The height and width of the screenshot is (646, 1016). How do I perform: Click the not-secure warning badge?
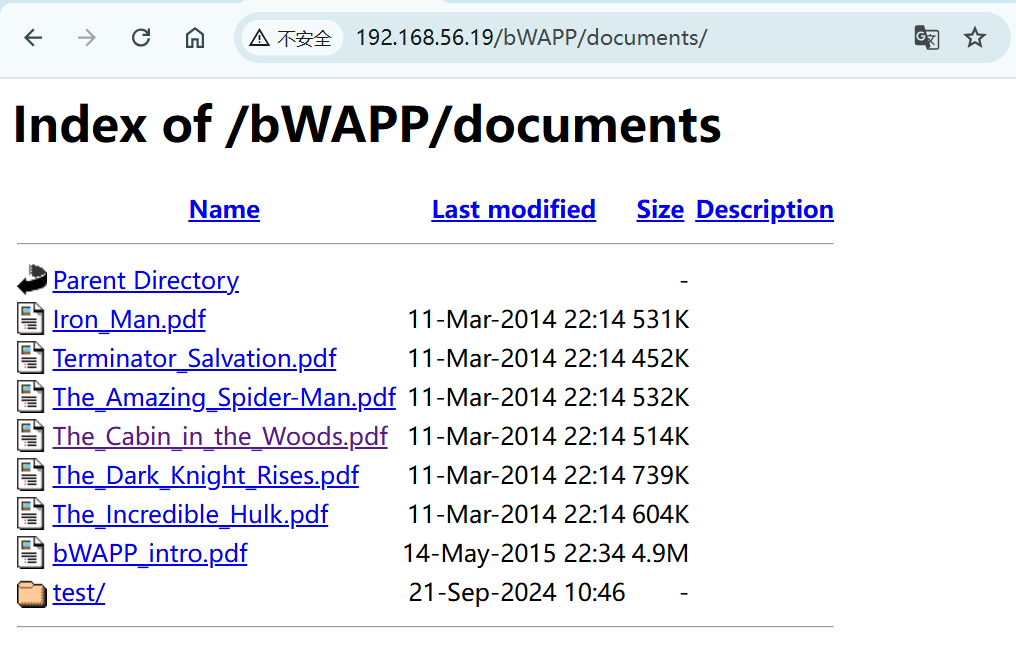(x=291, y=38)
